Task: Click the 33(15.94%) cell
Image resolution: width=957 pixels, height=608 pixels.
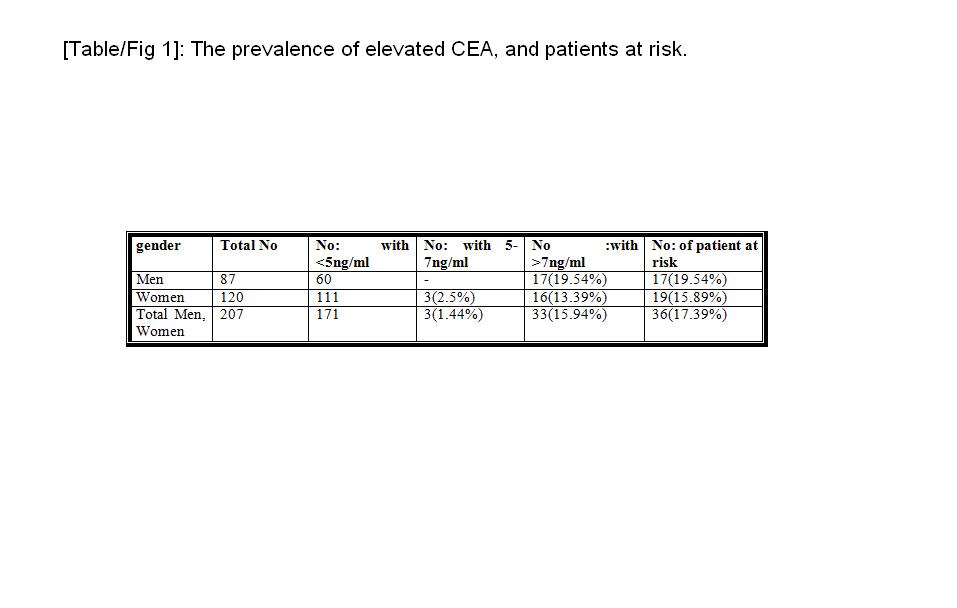Action: tap(569, 314)
